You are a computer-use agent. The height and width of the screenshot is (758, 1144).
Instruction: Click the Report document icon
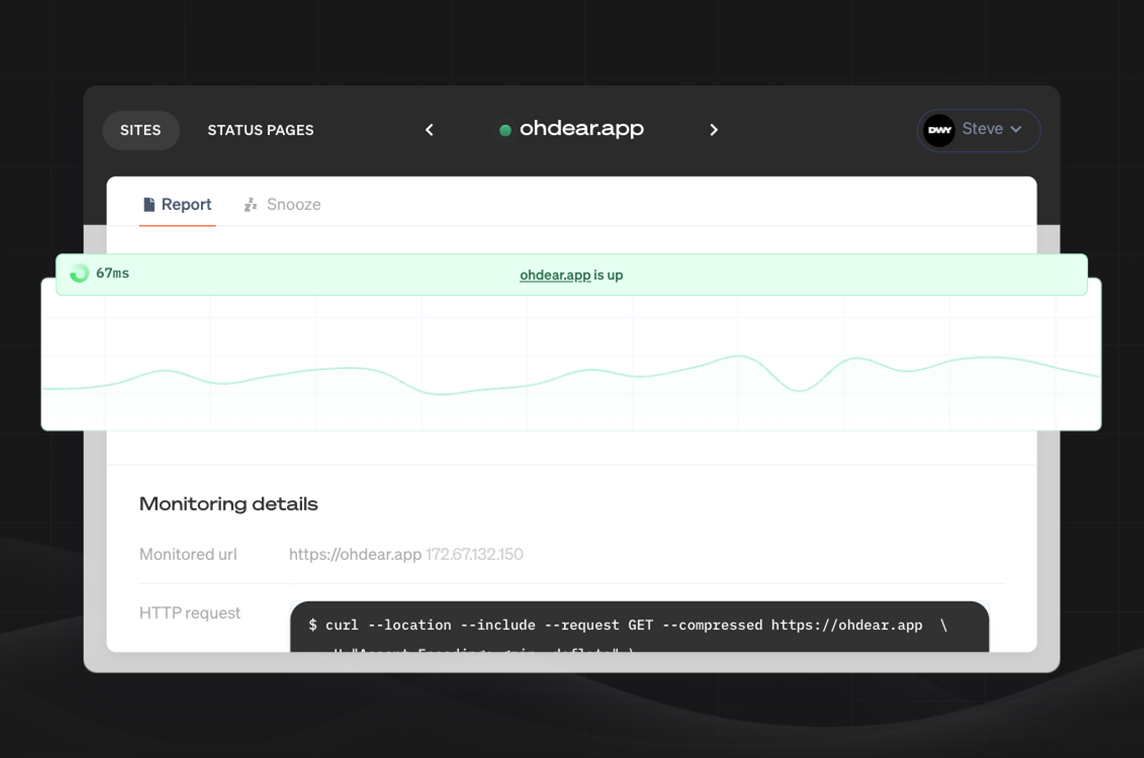(x=149, y=204)
